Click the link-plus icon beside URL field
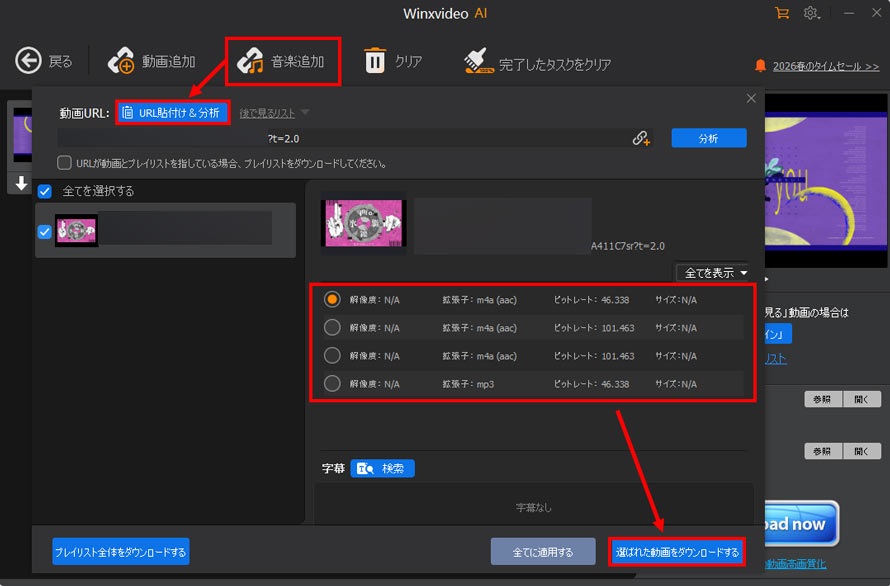This screenshot has height=586, width=890. 642,139
